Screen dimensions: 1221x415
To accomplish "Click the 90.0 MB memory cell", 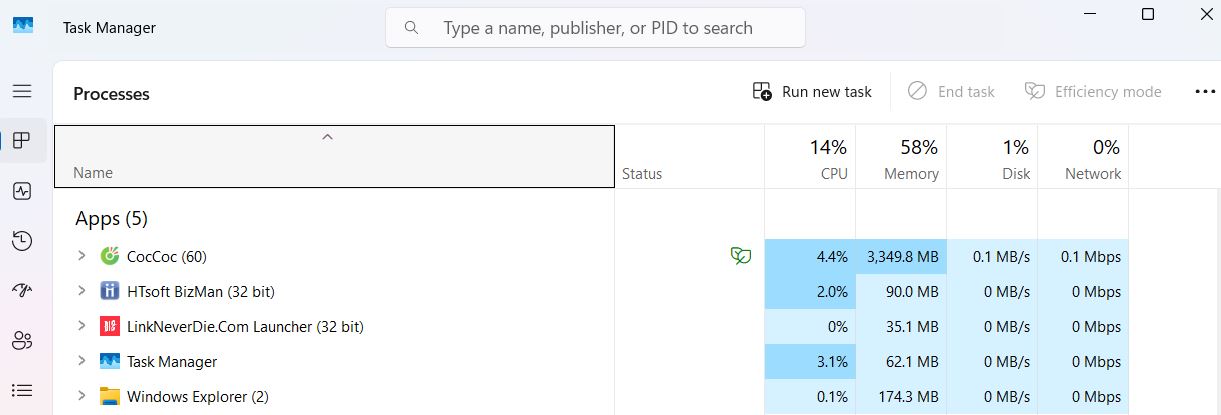I will pos(901,291).
